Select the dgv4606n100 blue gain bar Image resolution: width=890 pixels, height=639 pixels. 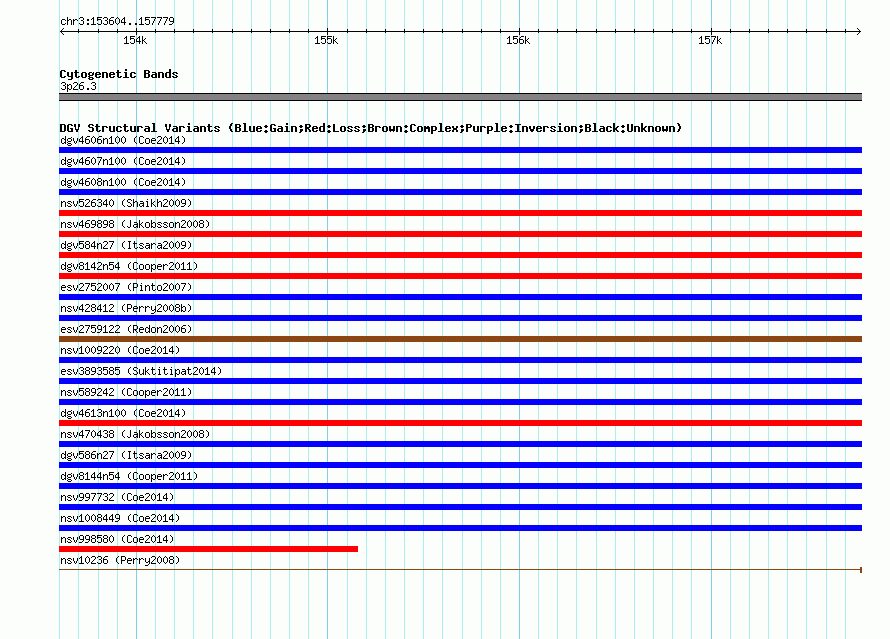(x=460, y=150)
